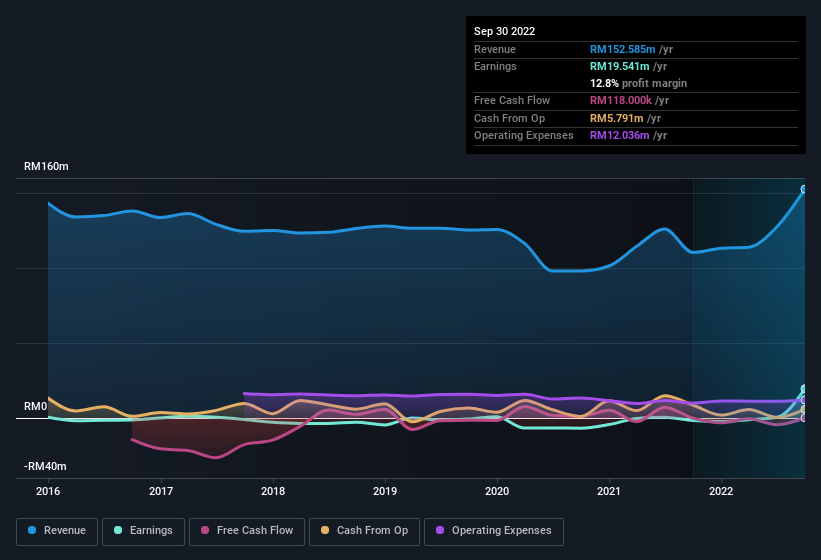The height and width of the screenshot is (560, 821).
Task: Click the RM0 y-axis label
Action: 36,407
